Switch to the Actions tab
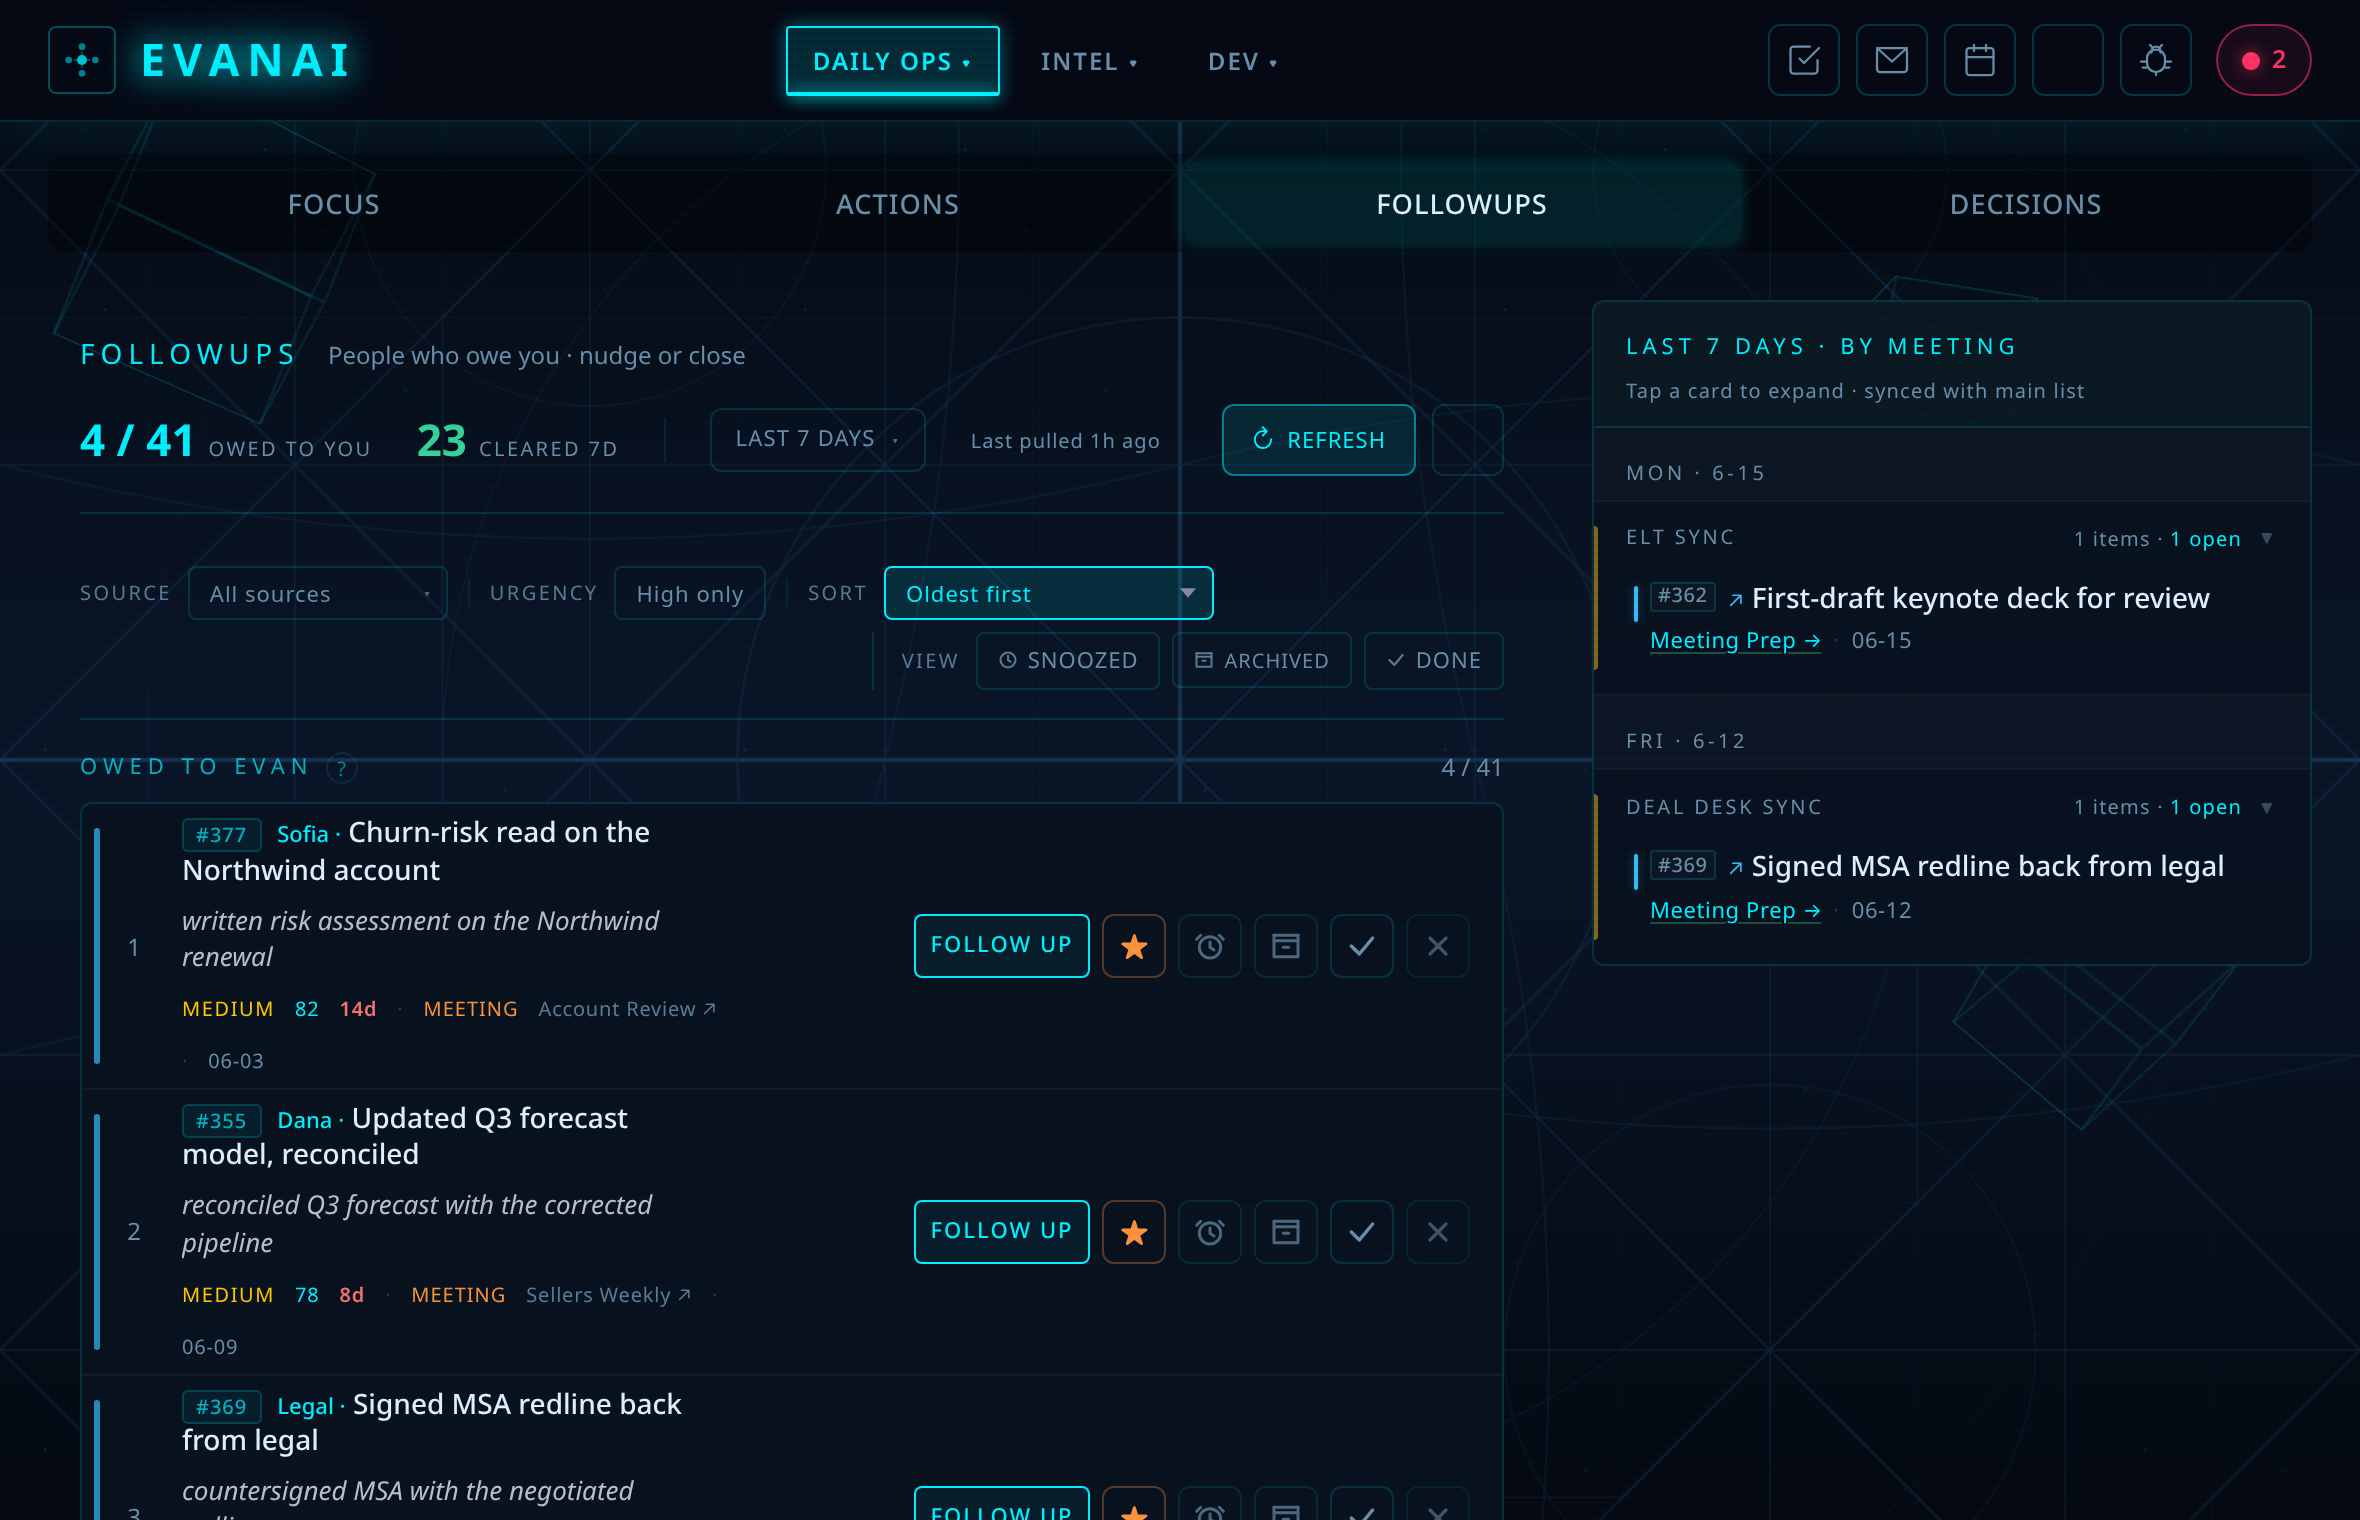Viewport: 2360px width, 1520px height. click(x=898, y=204)
